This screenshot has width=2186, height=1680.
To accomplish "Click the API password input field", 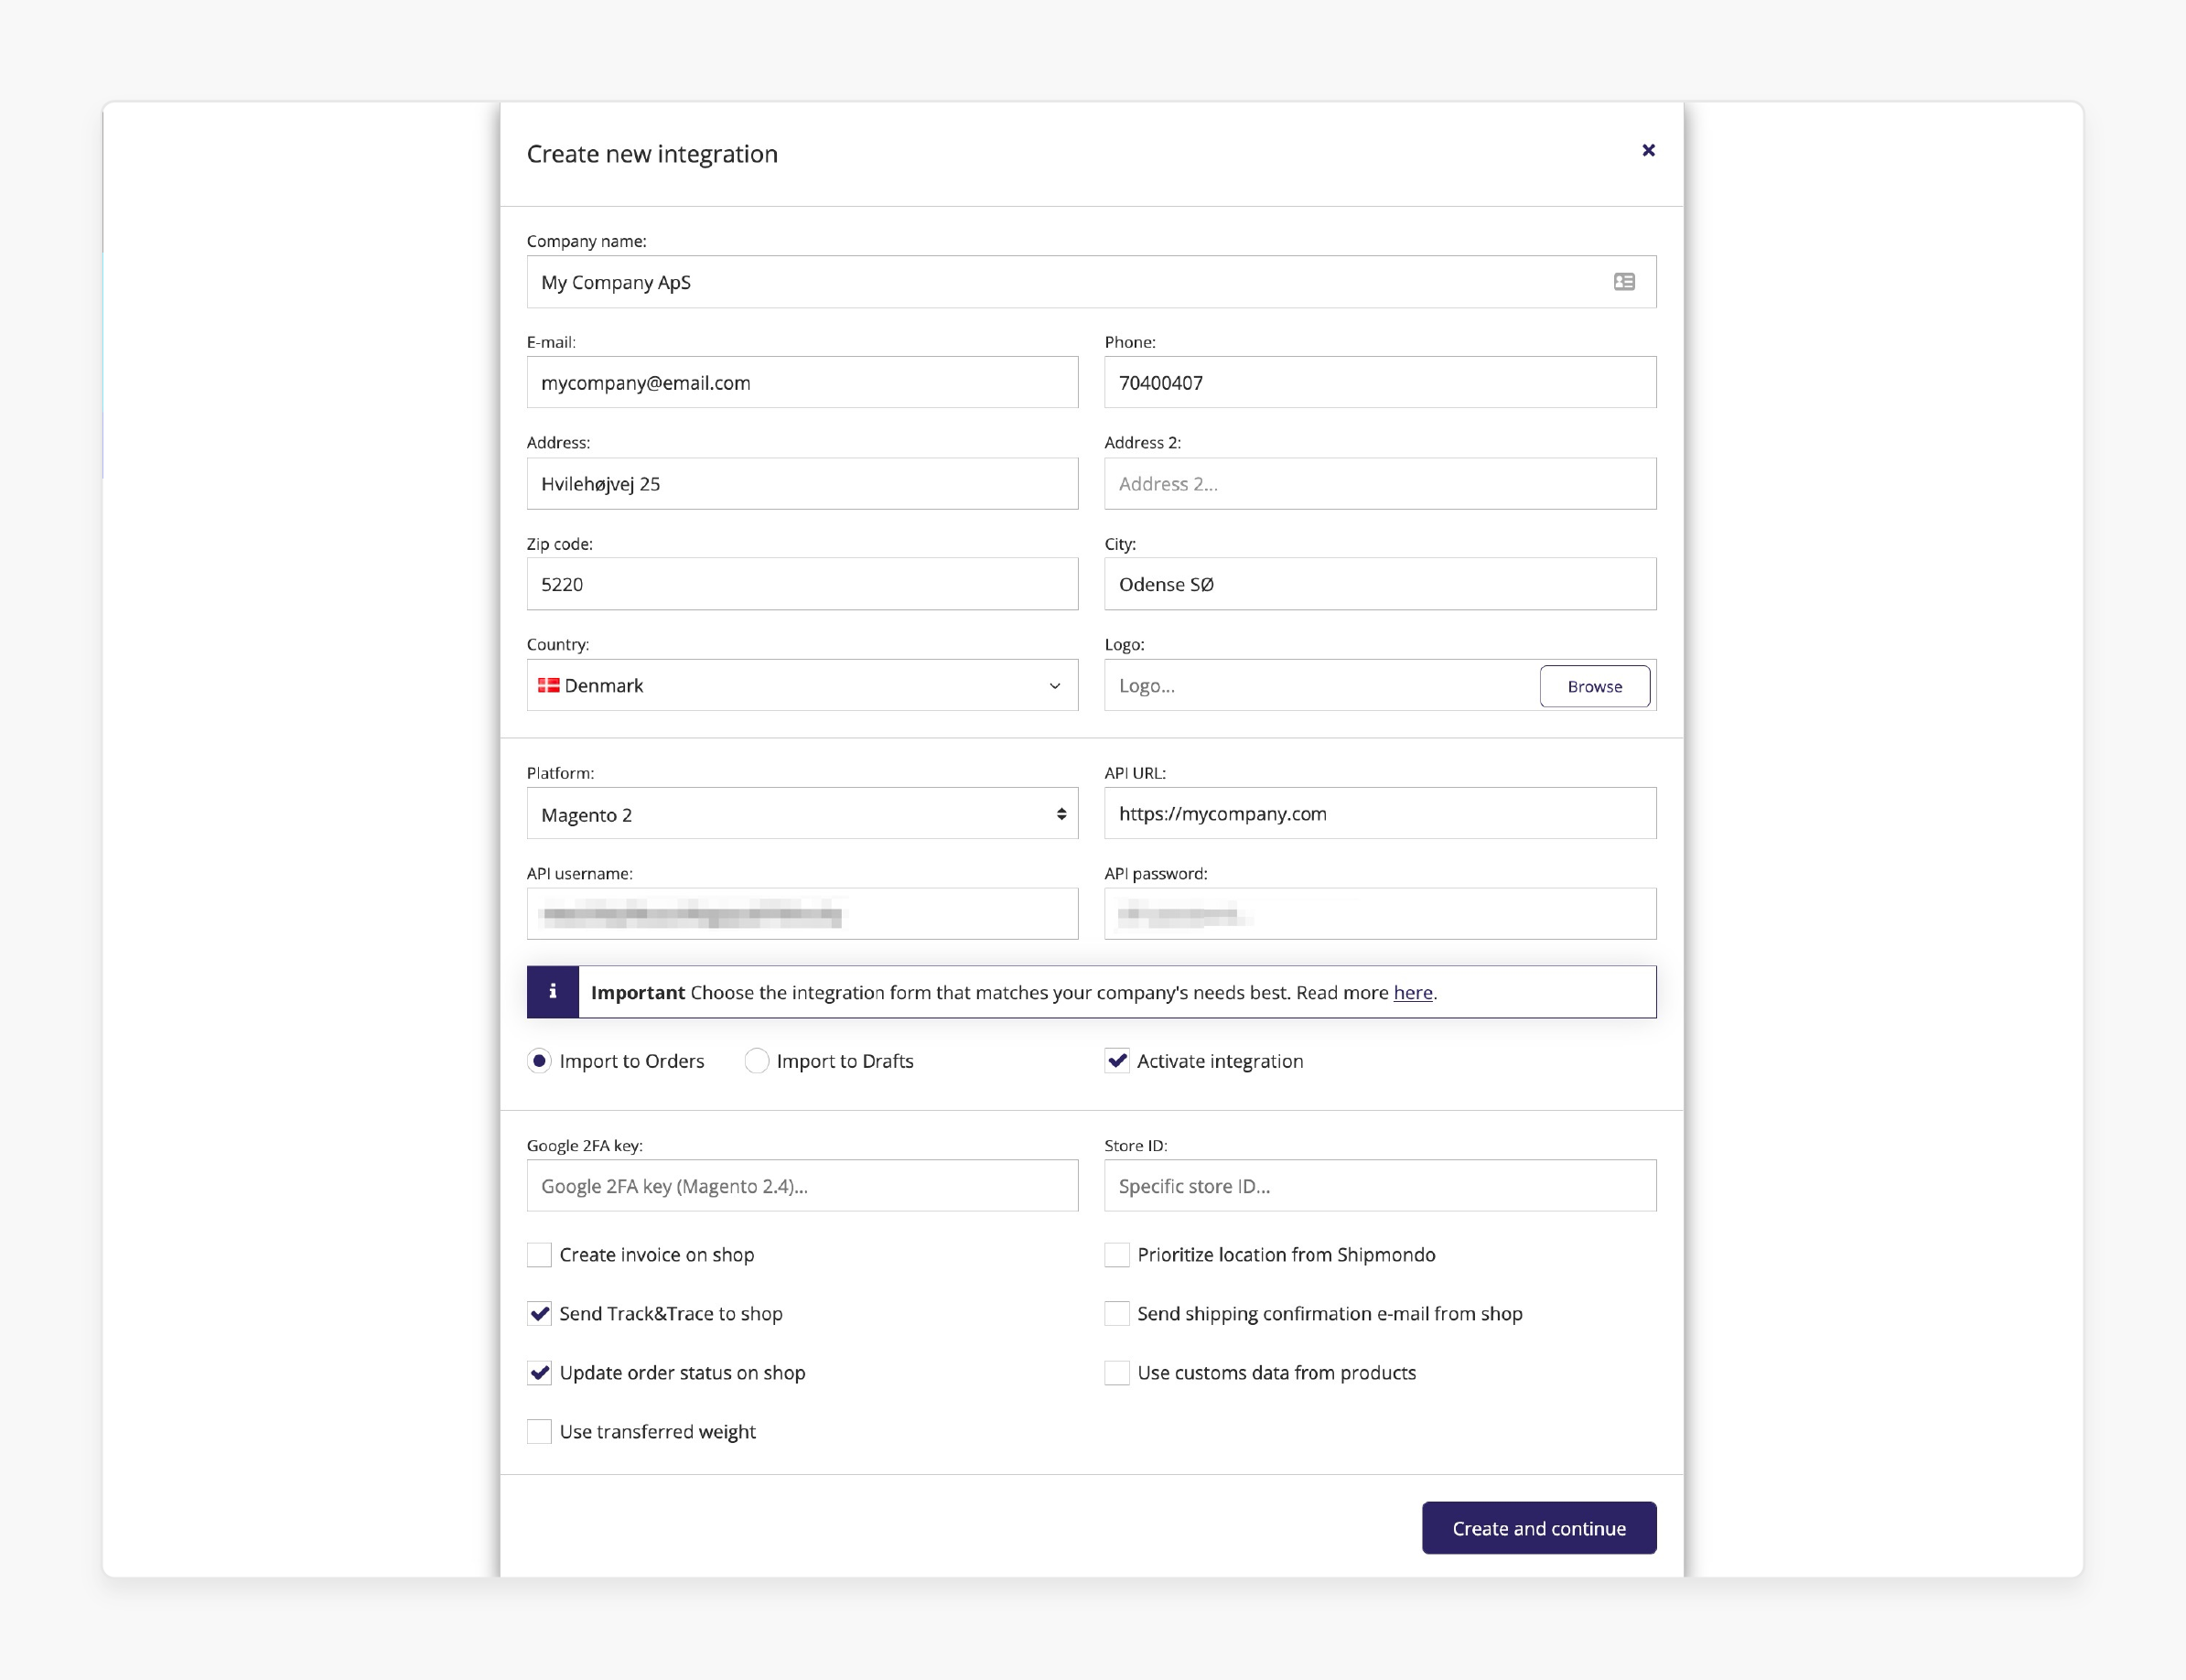I will coord(1380,914).
